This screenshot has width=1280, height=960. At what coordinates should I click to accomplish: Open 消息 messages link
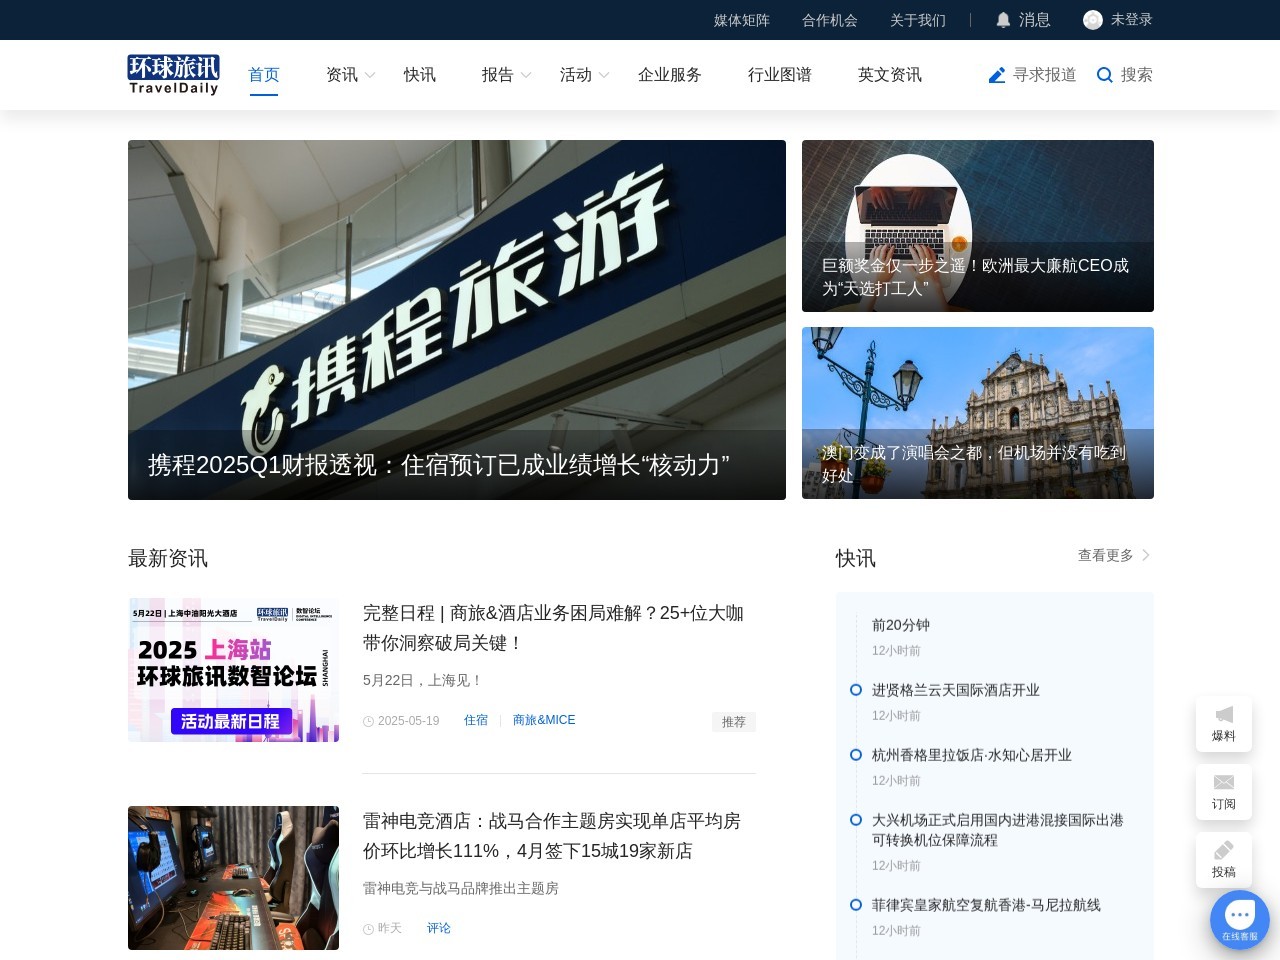pyautogui.click(x=1035, y=20)
